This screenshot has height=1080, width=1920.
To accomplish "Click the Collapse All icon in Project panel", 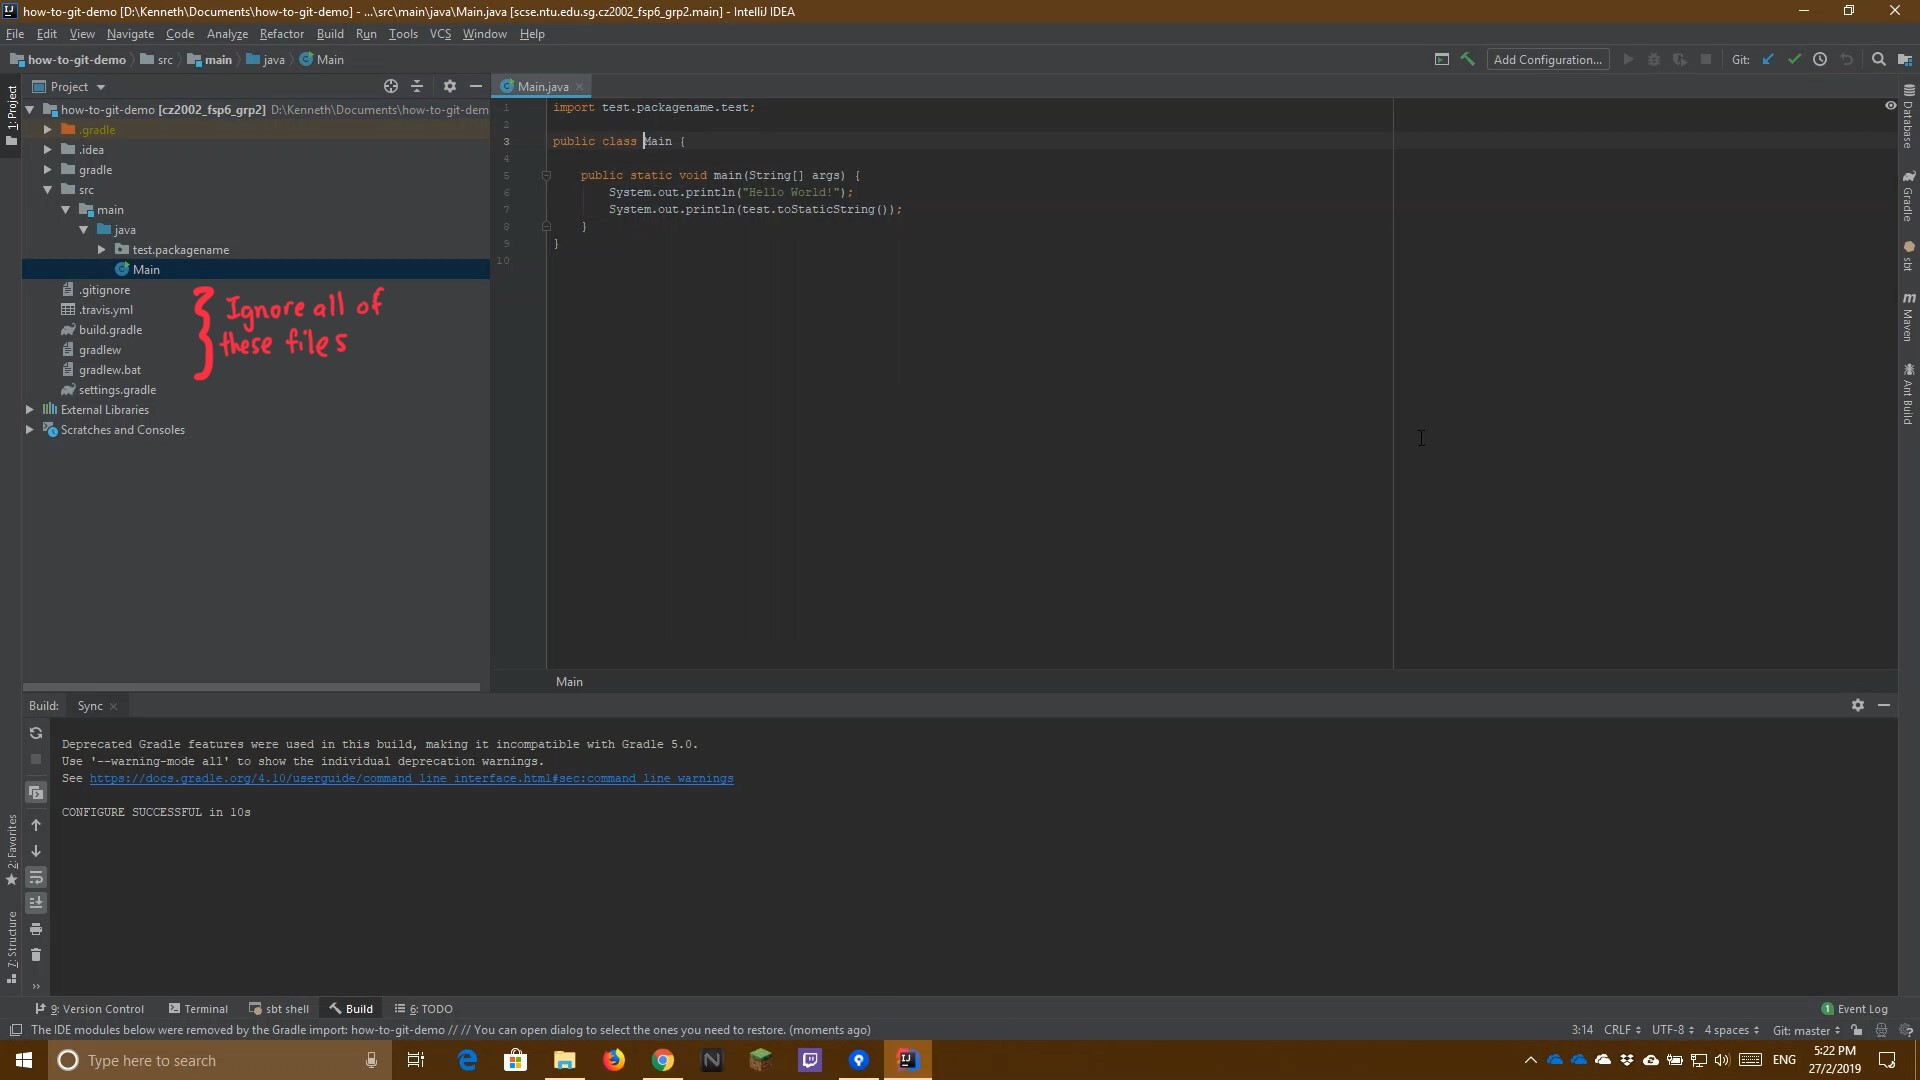I will point(417,86).
